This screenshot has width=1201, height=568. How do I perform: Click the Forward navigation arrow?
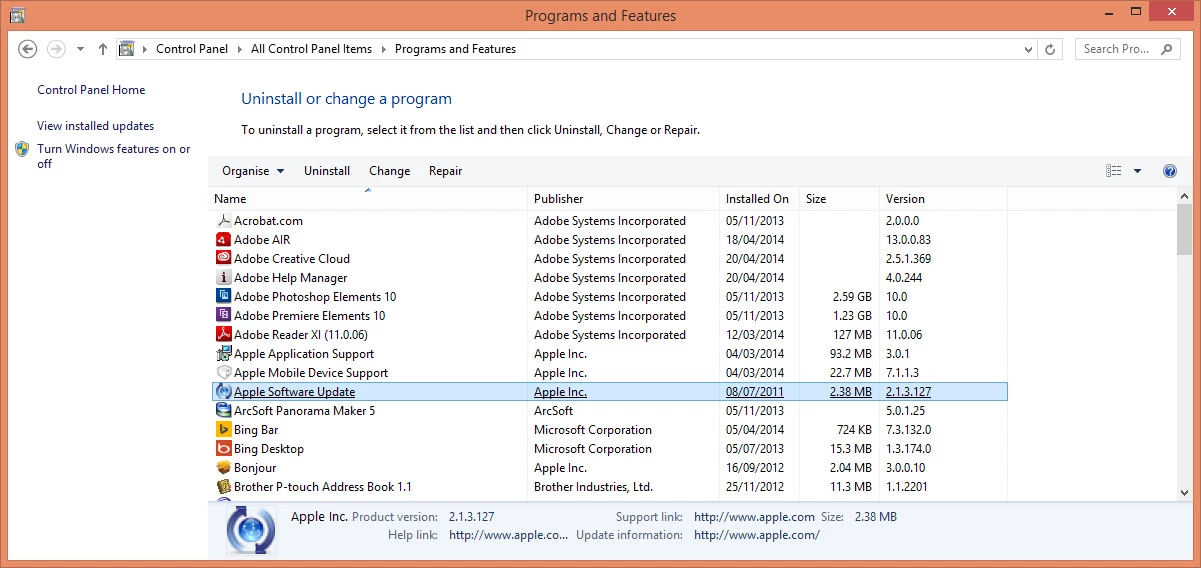click(56, 49)
